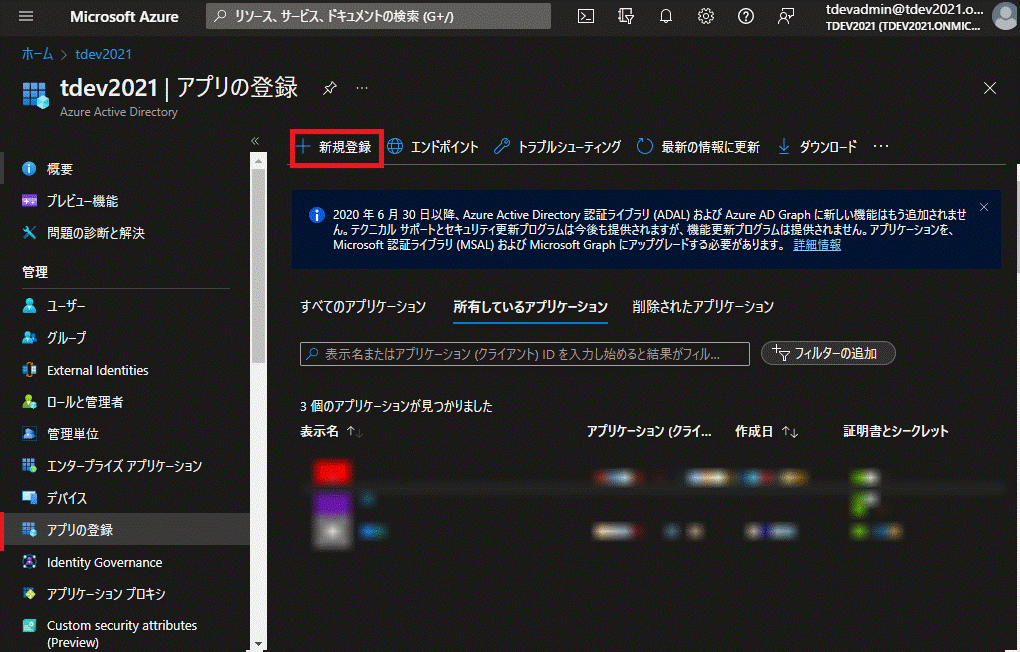1020x652 pixels.
Task: Click sidebar scrollbar down arrow
Action: [258, 644]
